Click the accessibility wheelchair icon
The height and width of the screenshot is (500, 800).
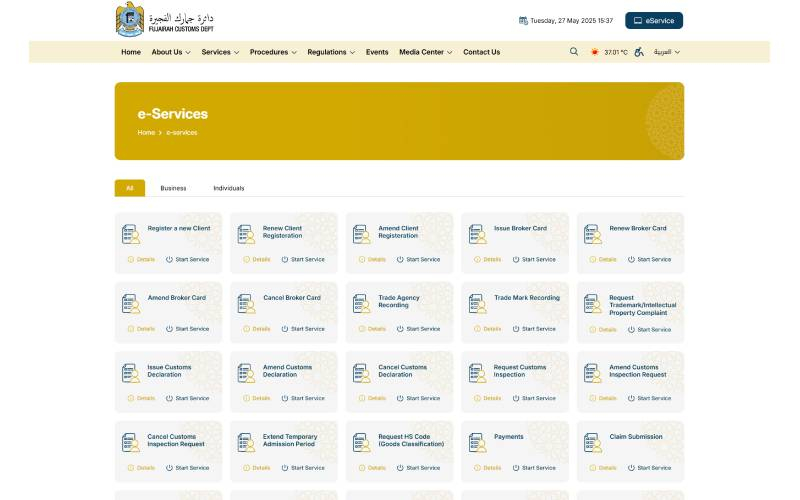pos(639,52)
